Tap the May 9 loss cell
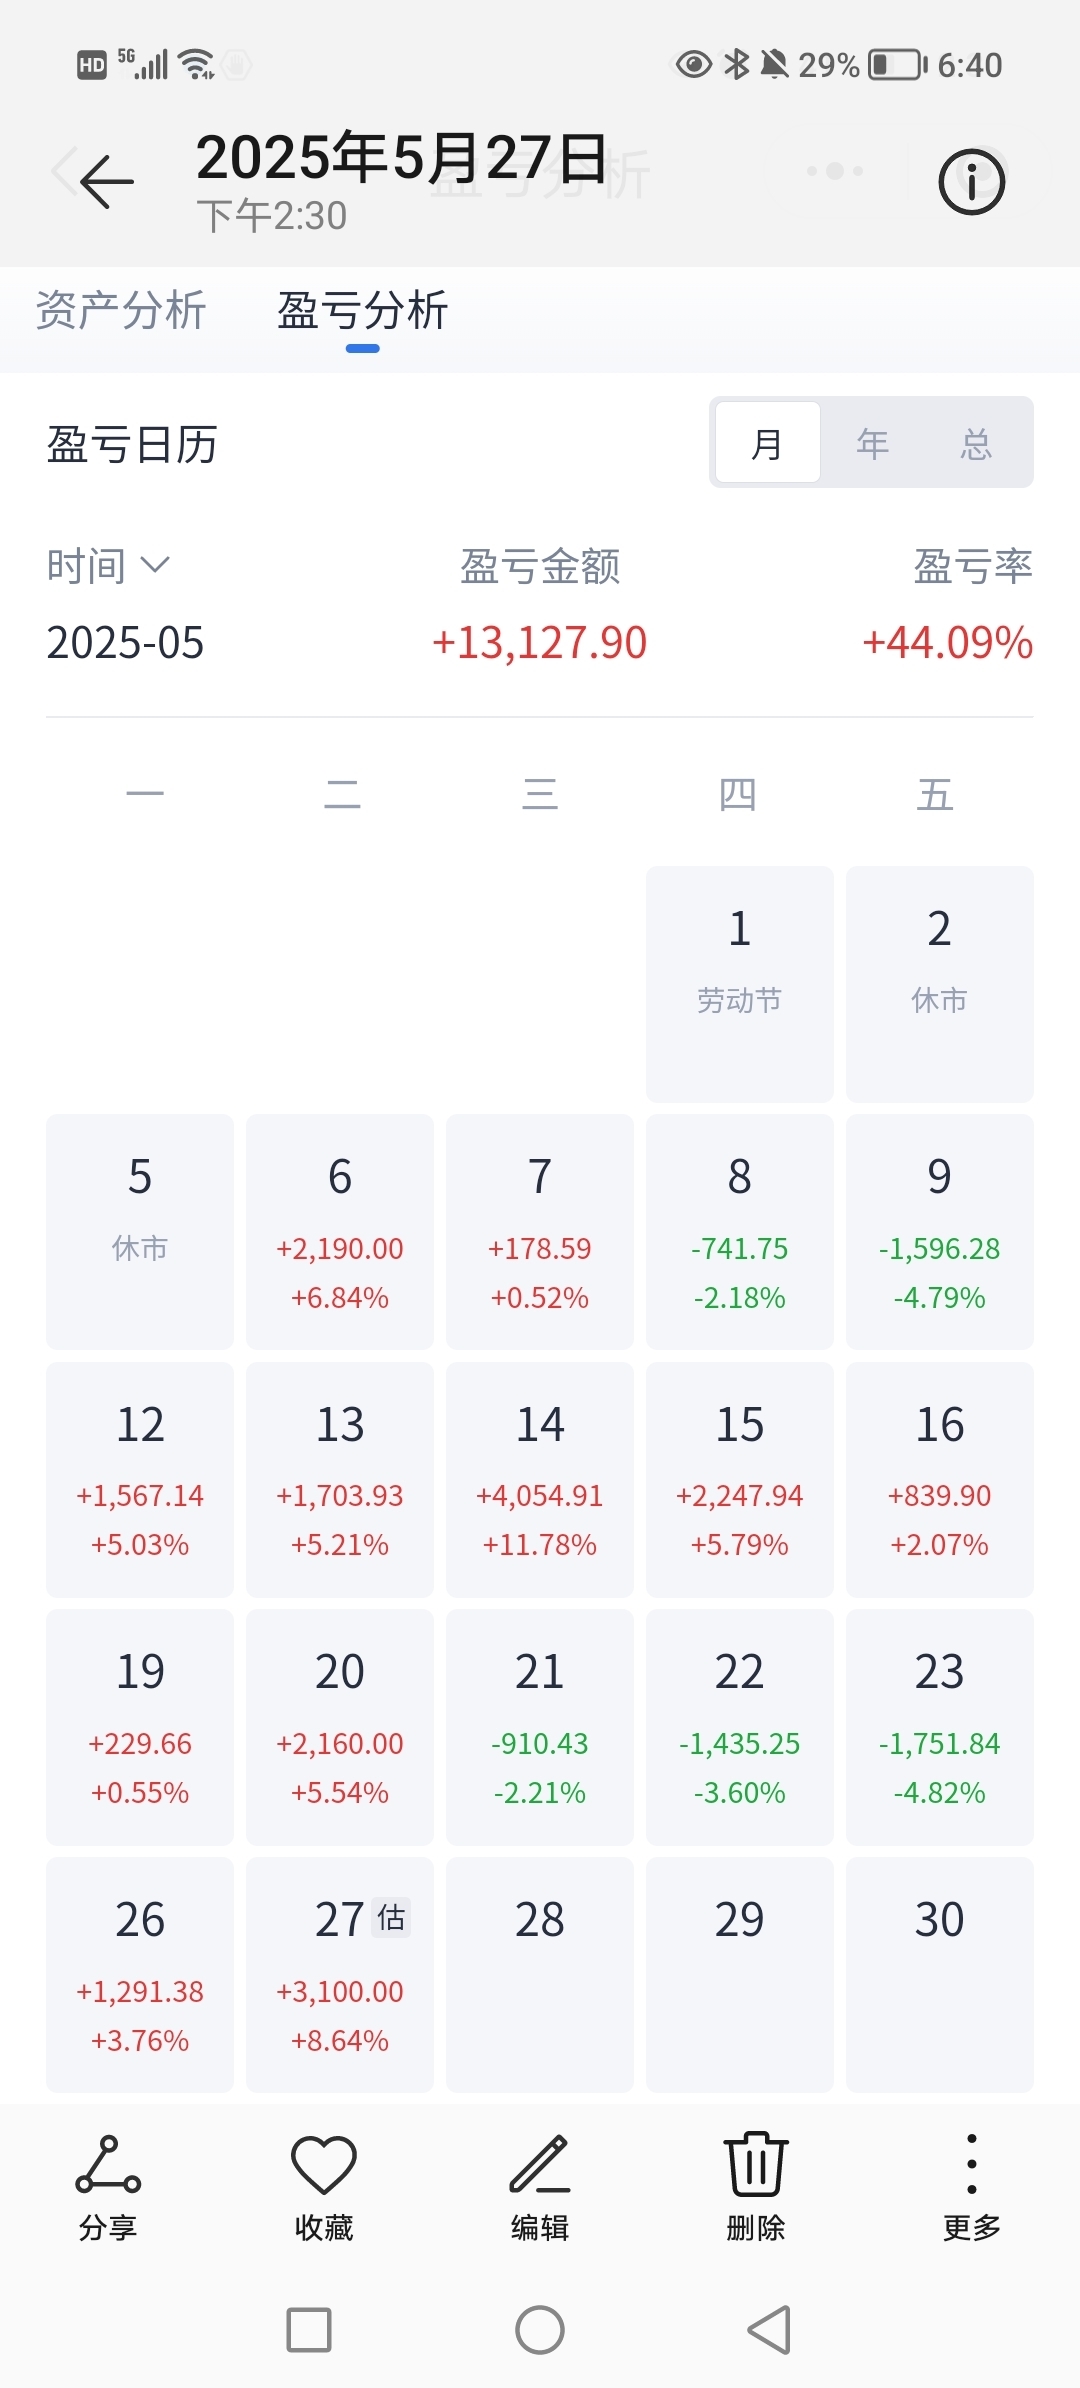1080x2388 pixels. 939,1231
